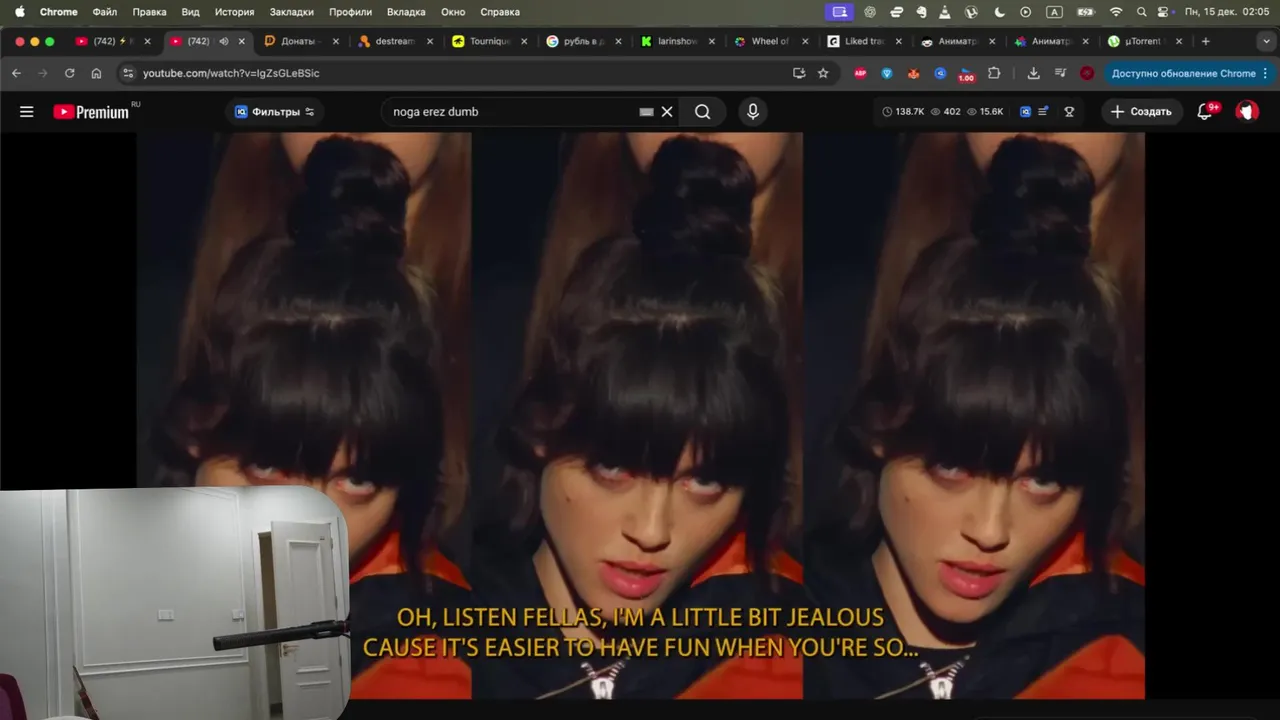Toggle Do Not Disturb moon icon
1280x720 pixels.
pyautogui.click(x=1000, y=12)
